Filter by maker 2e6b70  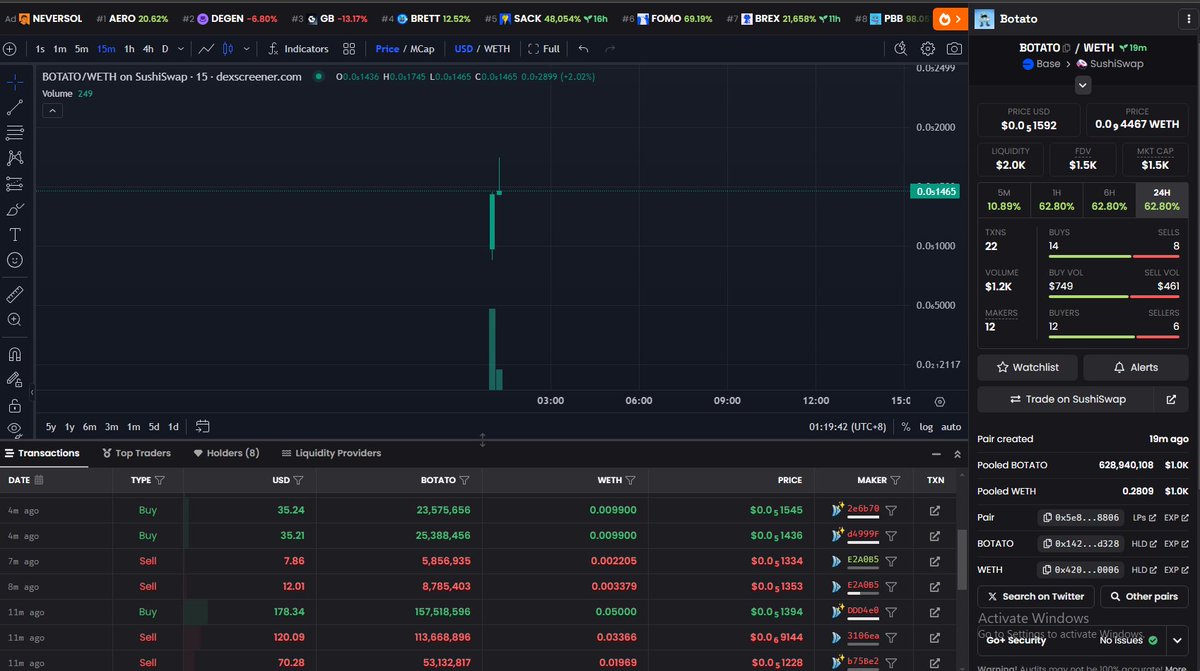point(891,509)
